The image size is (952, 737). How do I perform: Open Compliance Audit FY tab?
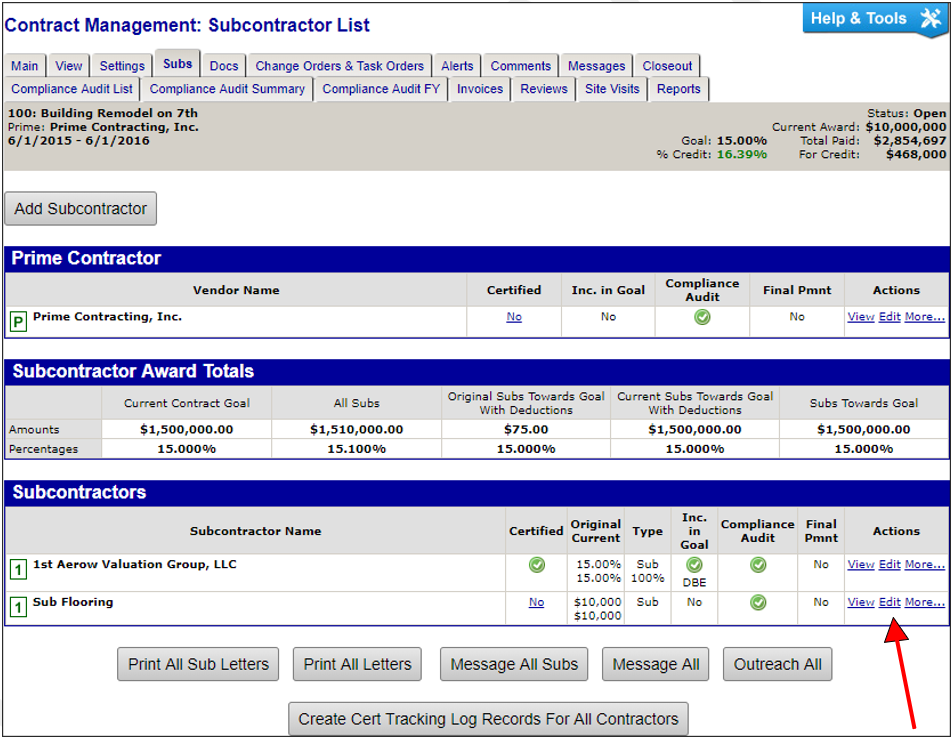tap(381, 89)
